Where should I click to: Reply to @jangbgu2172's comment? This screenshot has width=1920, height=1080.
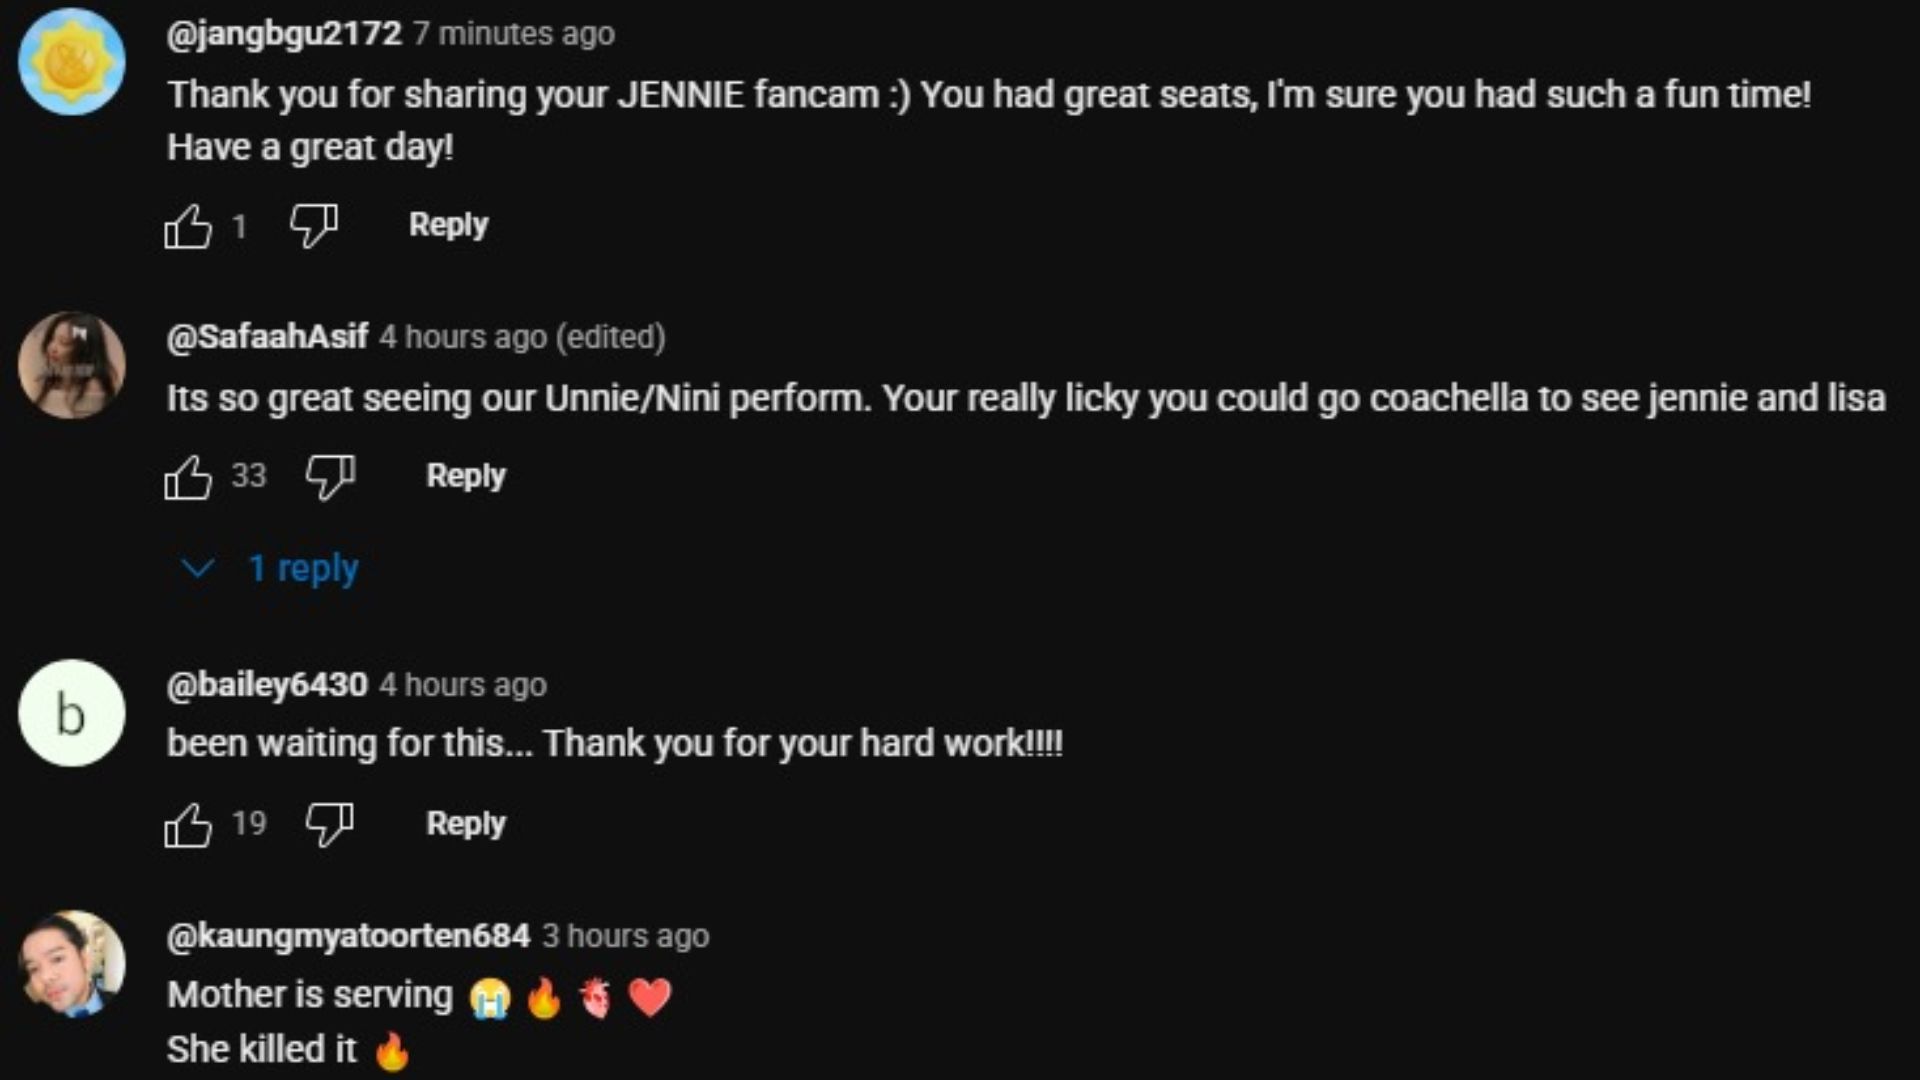point(448,225)
